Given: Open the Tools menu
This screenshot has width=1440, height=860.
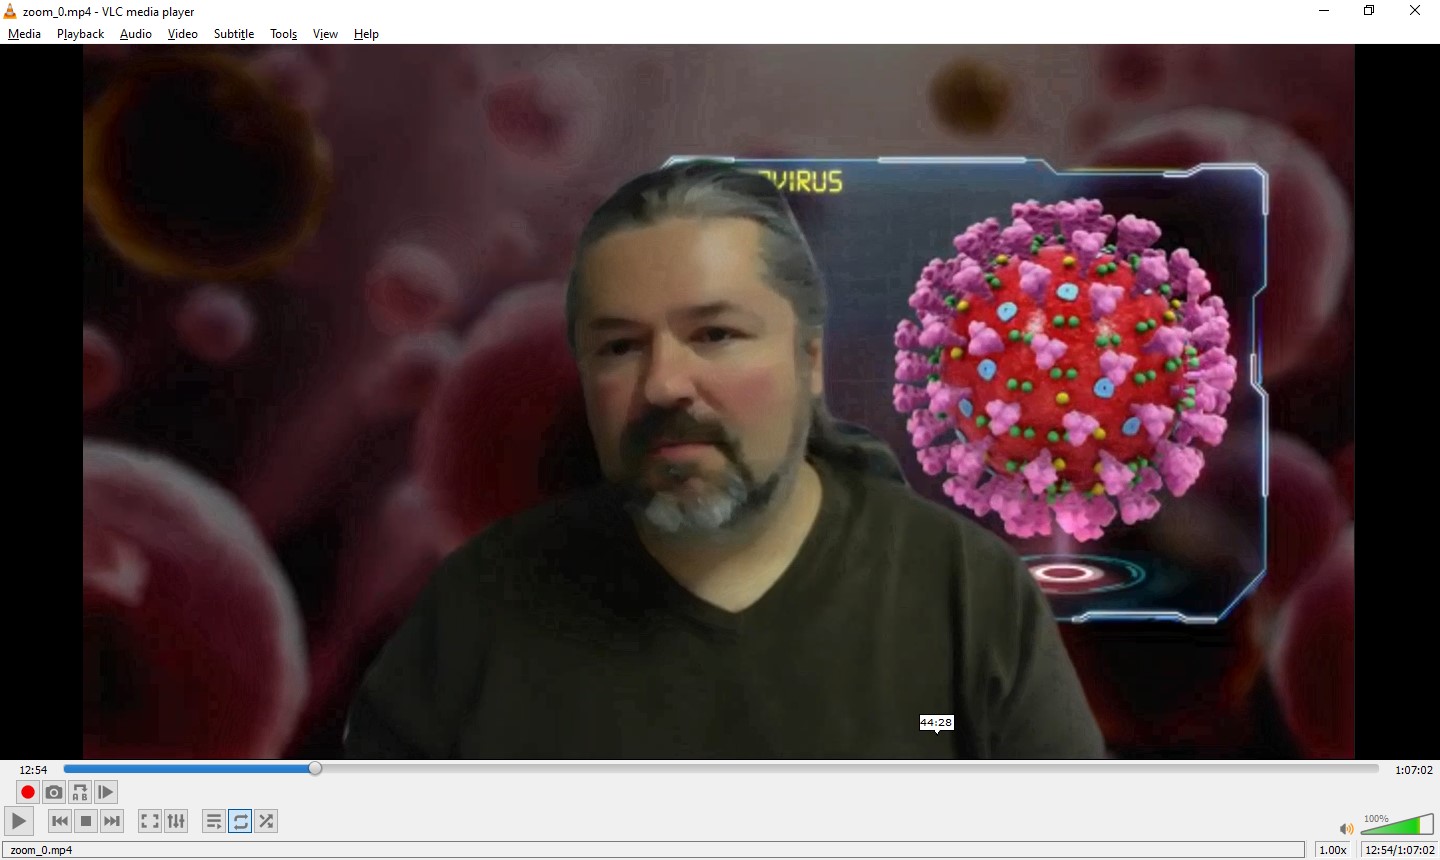Looking at the screenshot, I should 284,34.
